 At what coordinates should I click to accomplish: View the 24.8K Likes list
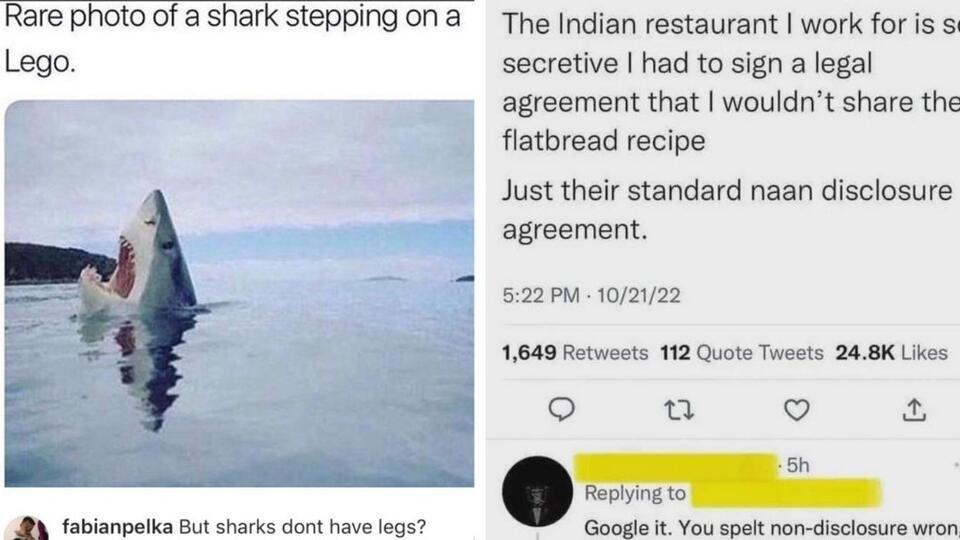(891, 353)
